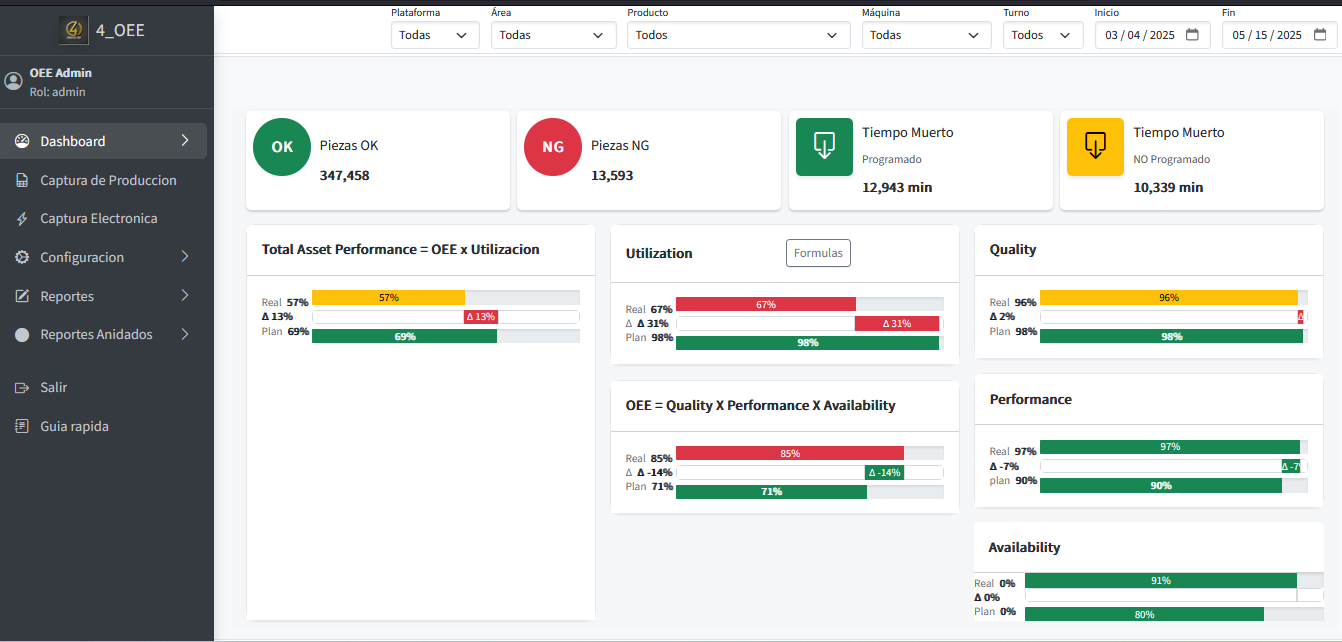This screenshot has height=642, width=1342.
Task: Click the green OK circle icon
Action: point(282,146)
